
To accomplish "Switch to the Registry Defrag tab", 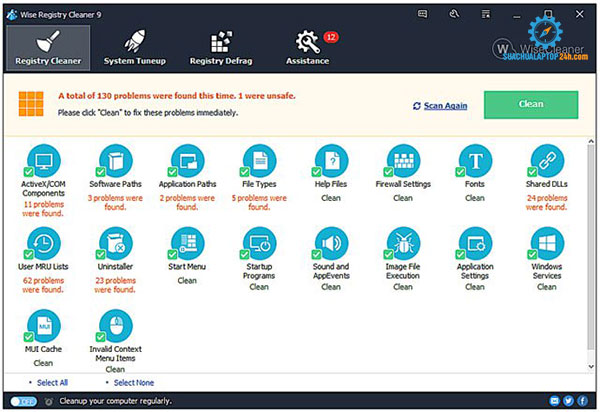I will point(221,48).
